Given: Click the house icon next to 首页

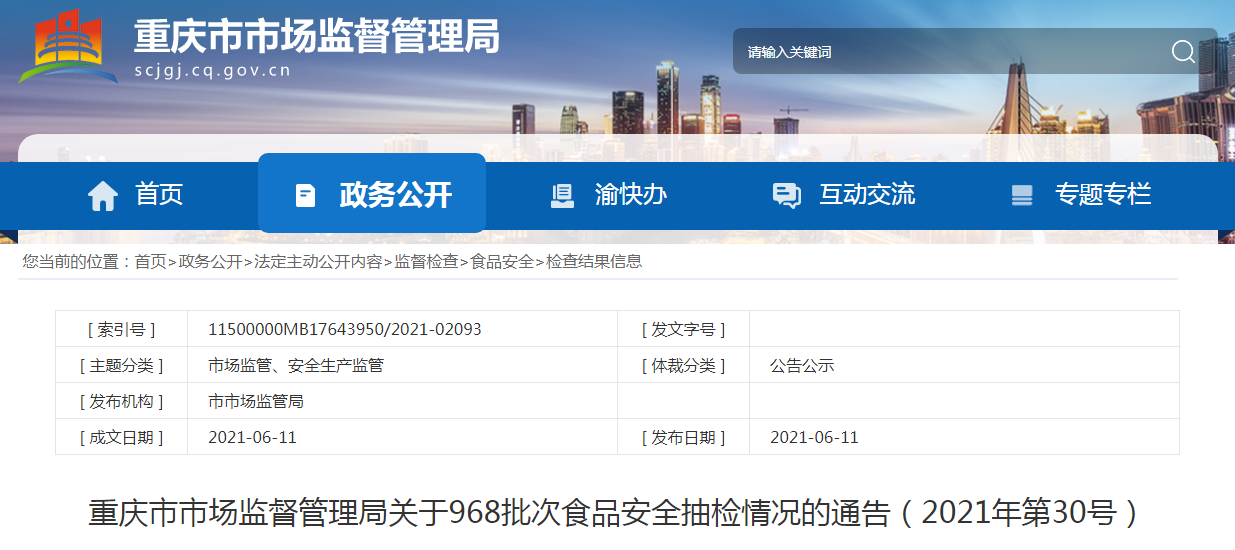Looking at the screenshot, I should (x=103, y=195).
